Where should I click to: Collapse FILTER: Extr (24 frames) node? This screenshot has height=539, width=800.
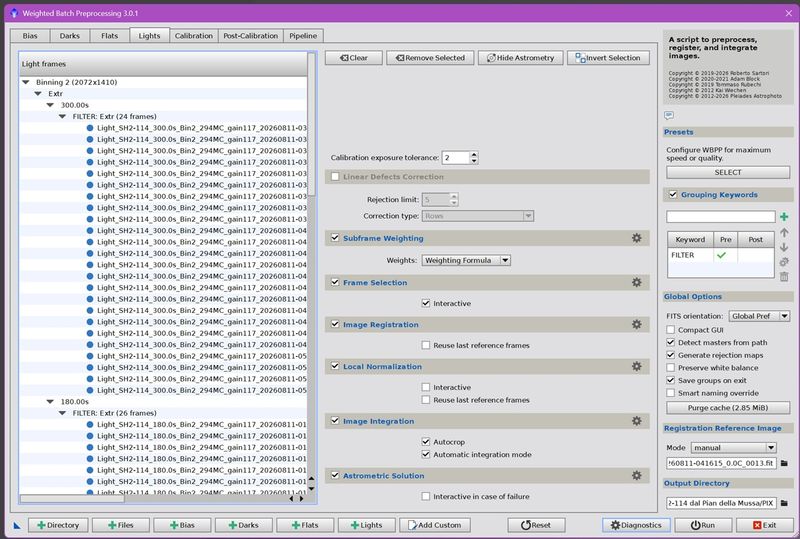coord(62,116)
